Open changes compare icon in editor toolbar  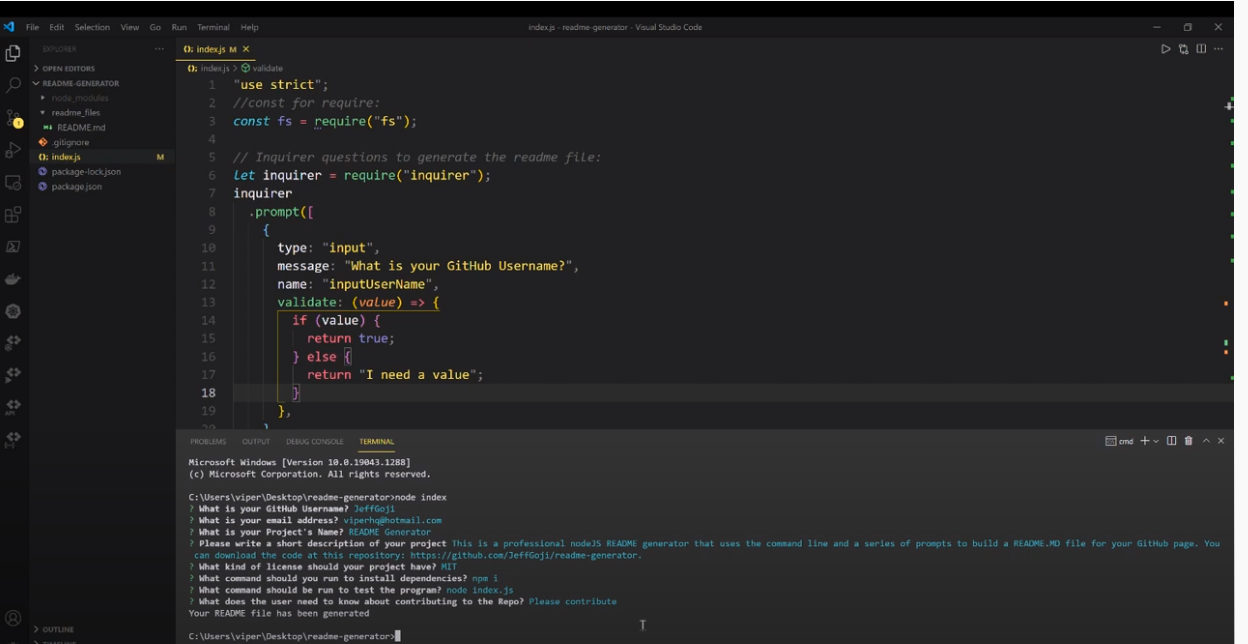(1183, 49)
